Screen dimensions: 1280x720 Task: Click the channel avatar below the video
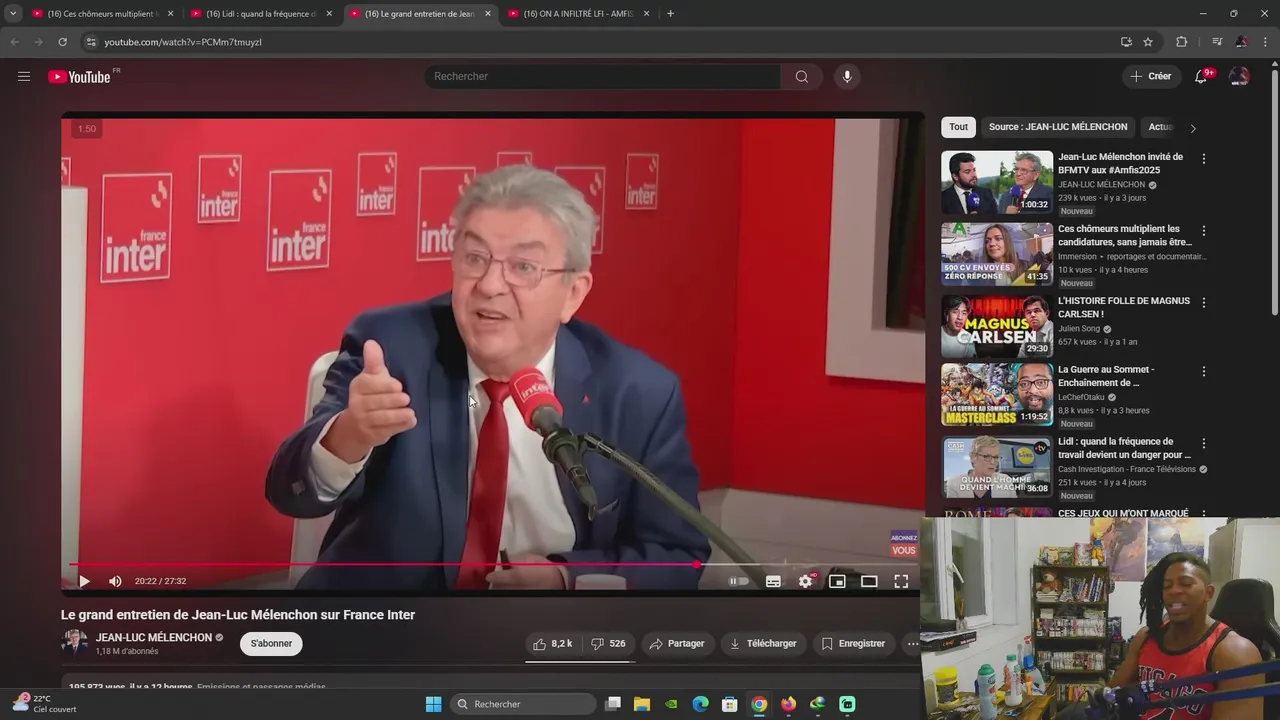pyautogui.click(x=74, y=643)
